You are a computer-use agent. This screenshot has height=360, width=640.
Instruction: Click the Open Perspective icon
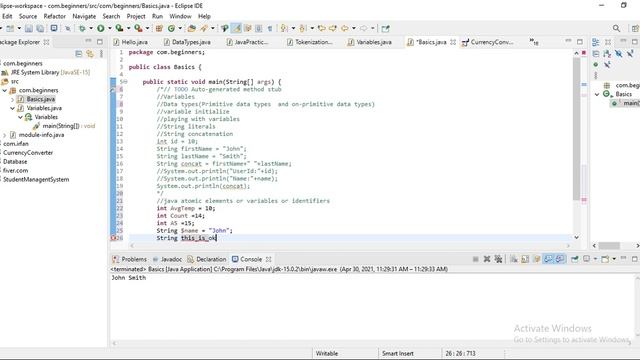pos(635,29)
